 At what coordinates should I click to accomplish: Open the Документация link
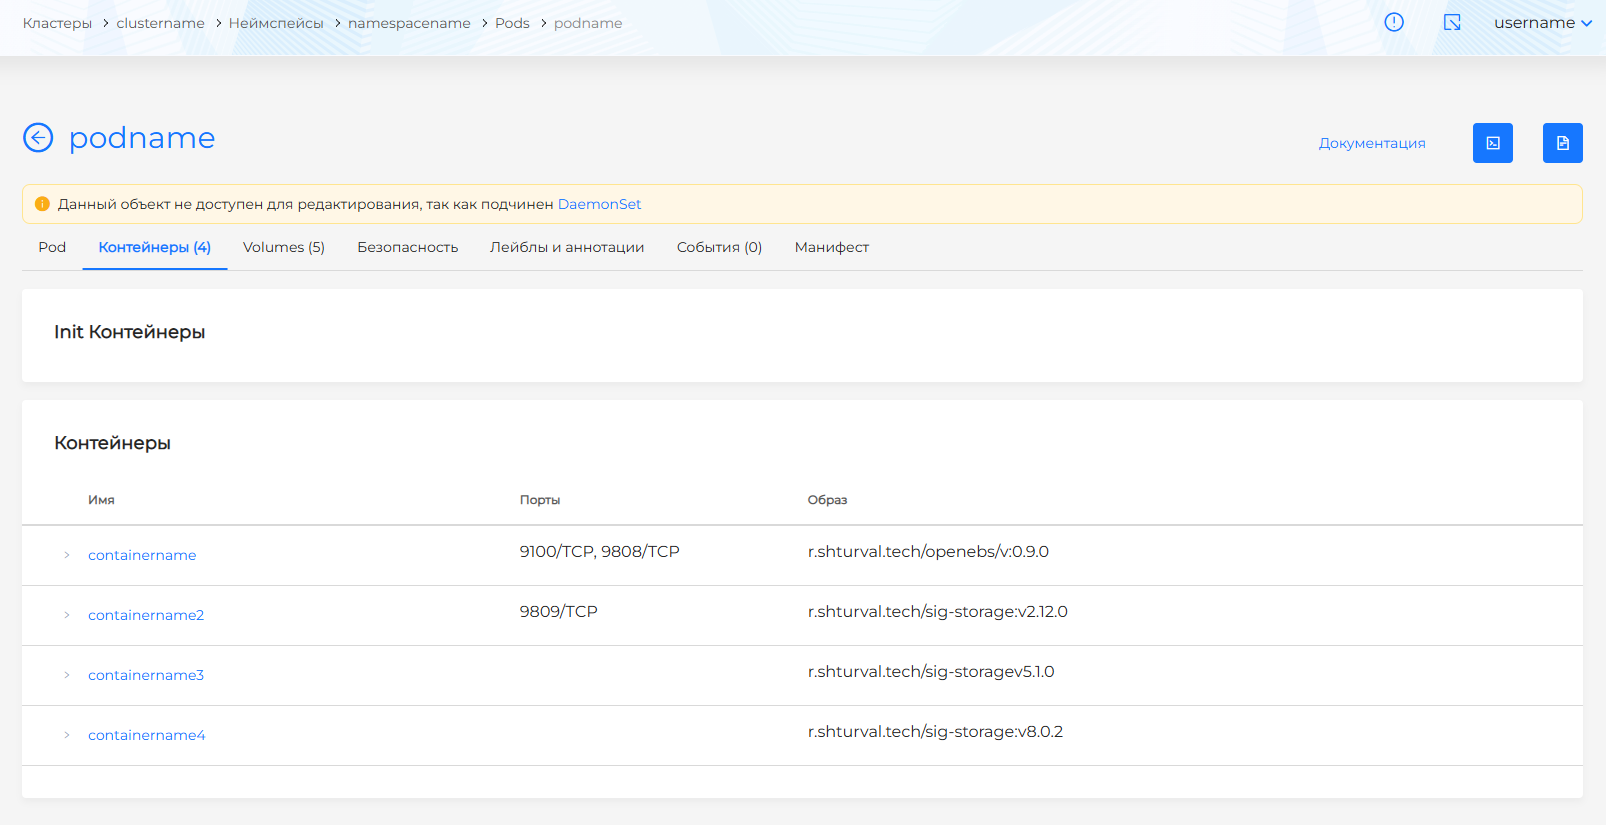[x=1371, y=143]
